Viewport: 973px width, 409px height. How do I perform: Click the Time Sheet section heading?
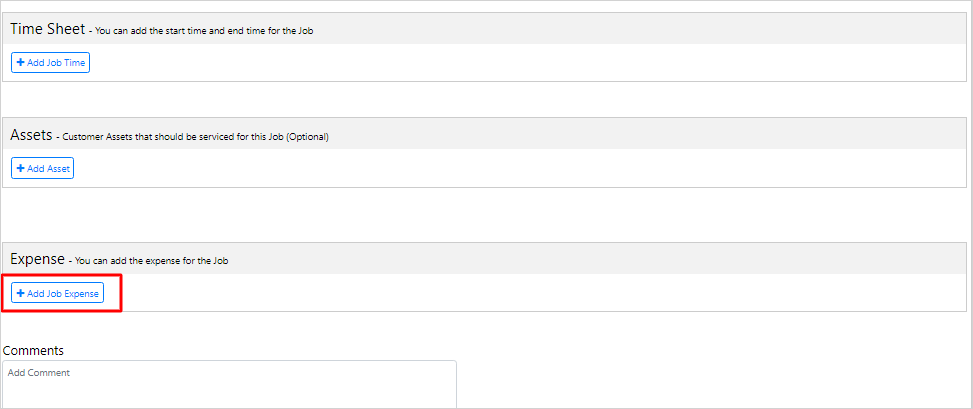pos(47,29)
